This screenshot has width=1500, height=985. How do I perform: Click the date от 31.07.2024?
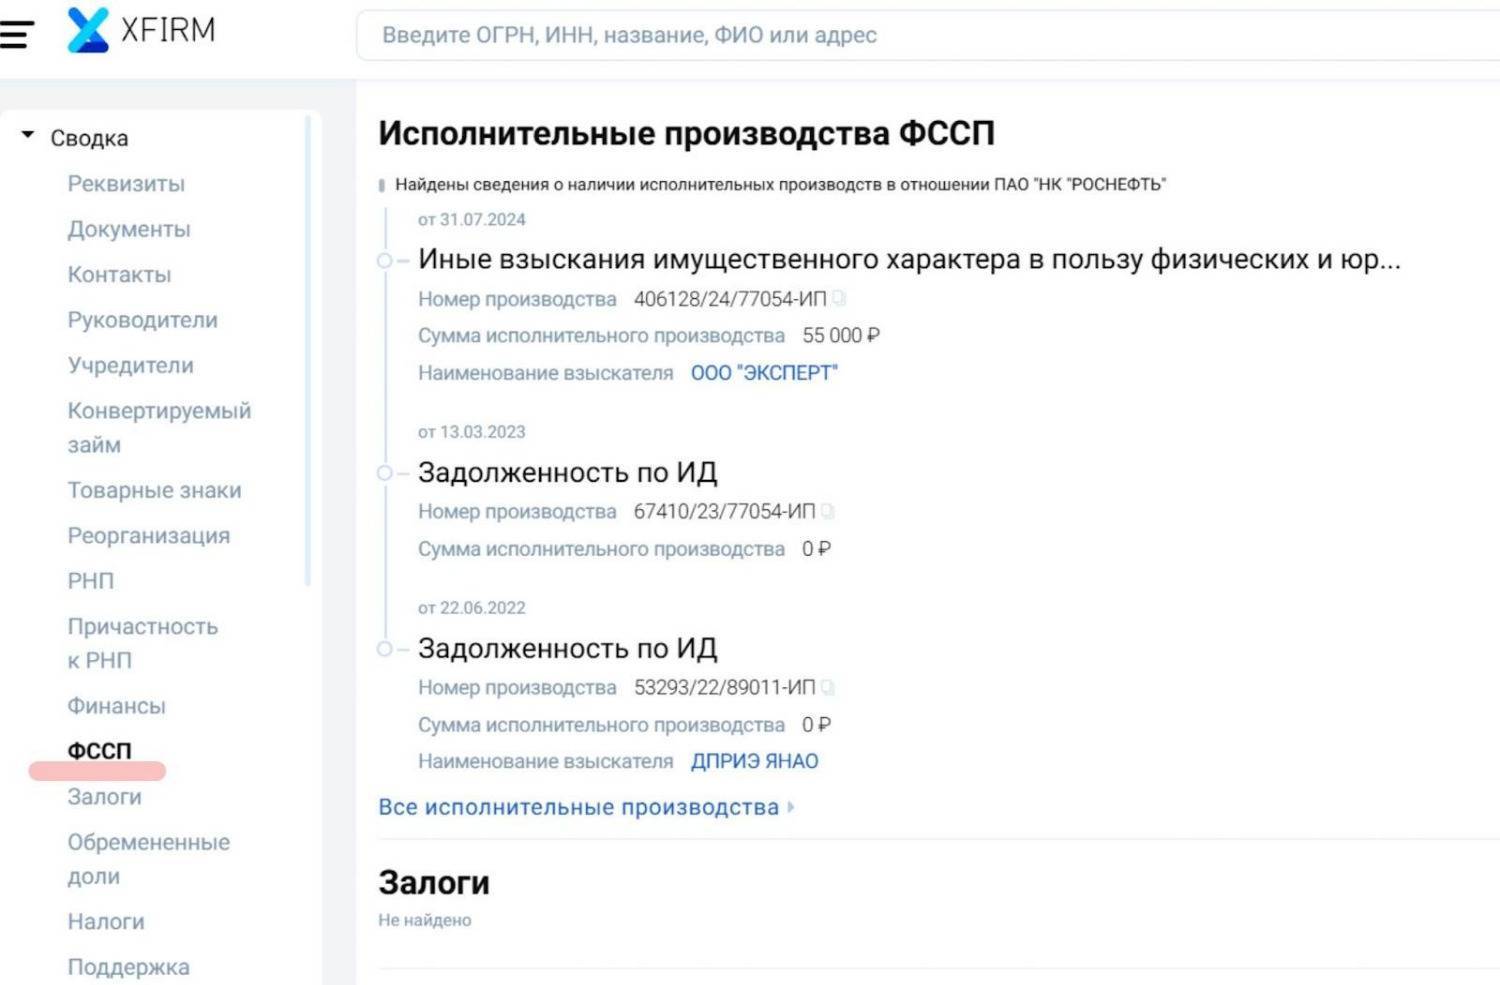(471, 219)
